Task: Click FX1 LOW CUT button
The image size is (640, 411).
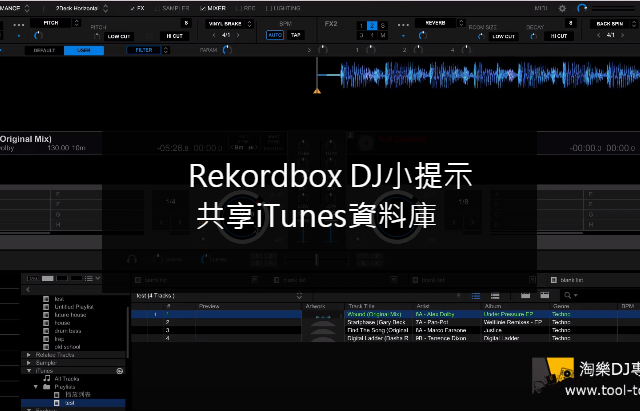Action: pos(119,36)
